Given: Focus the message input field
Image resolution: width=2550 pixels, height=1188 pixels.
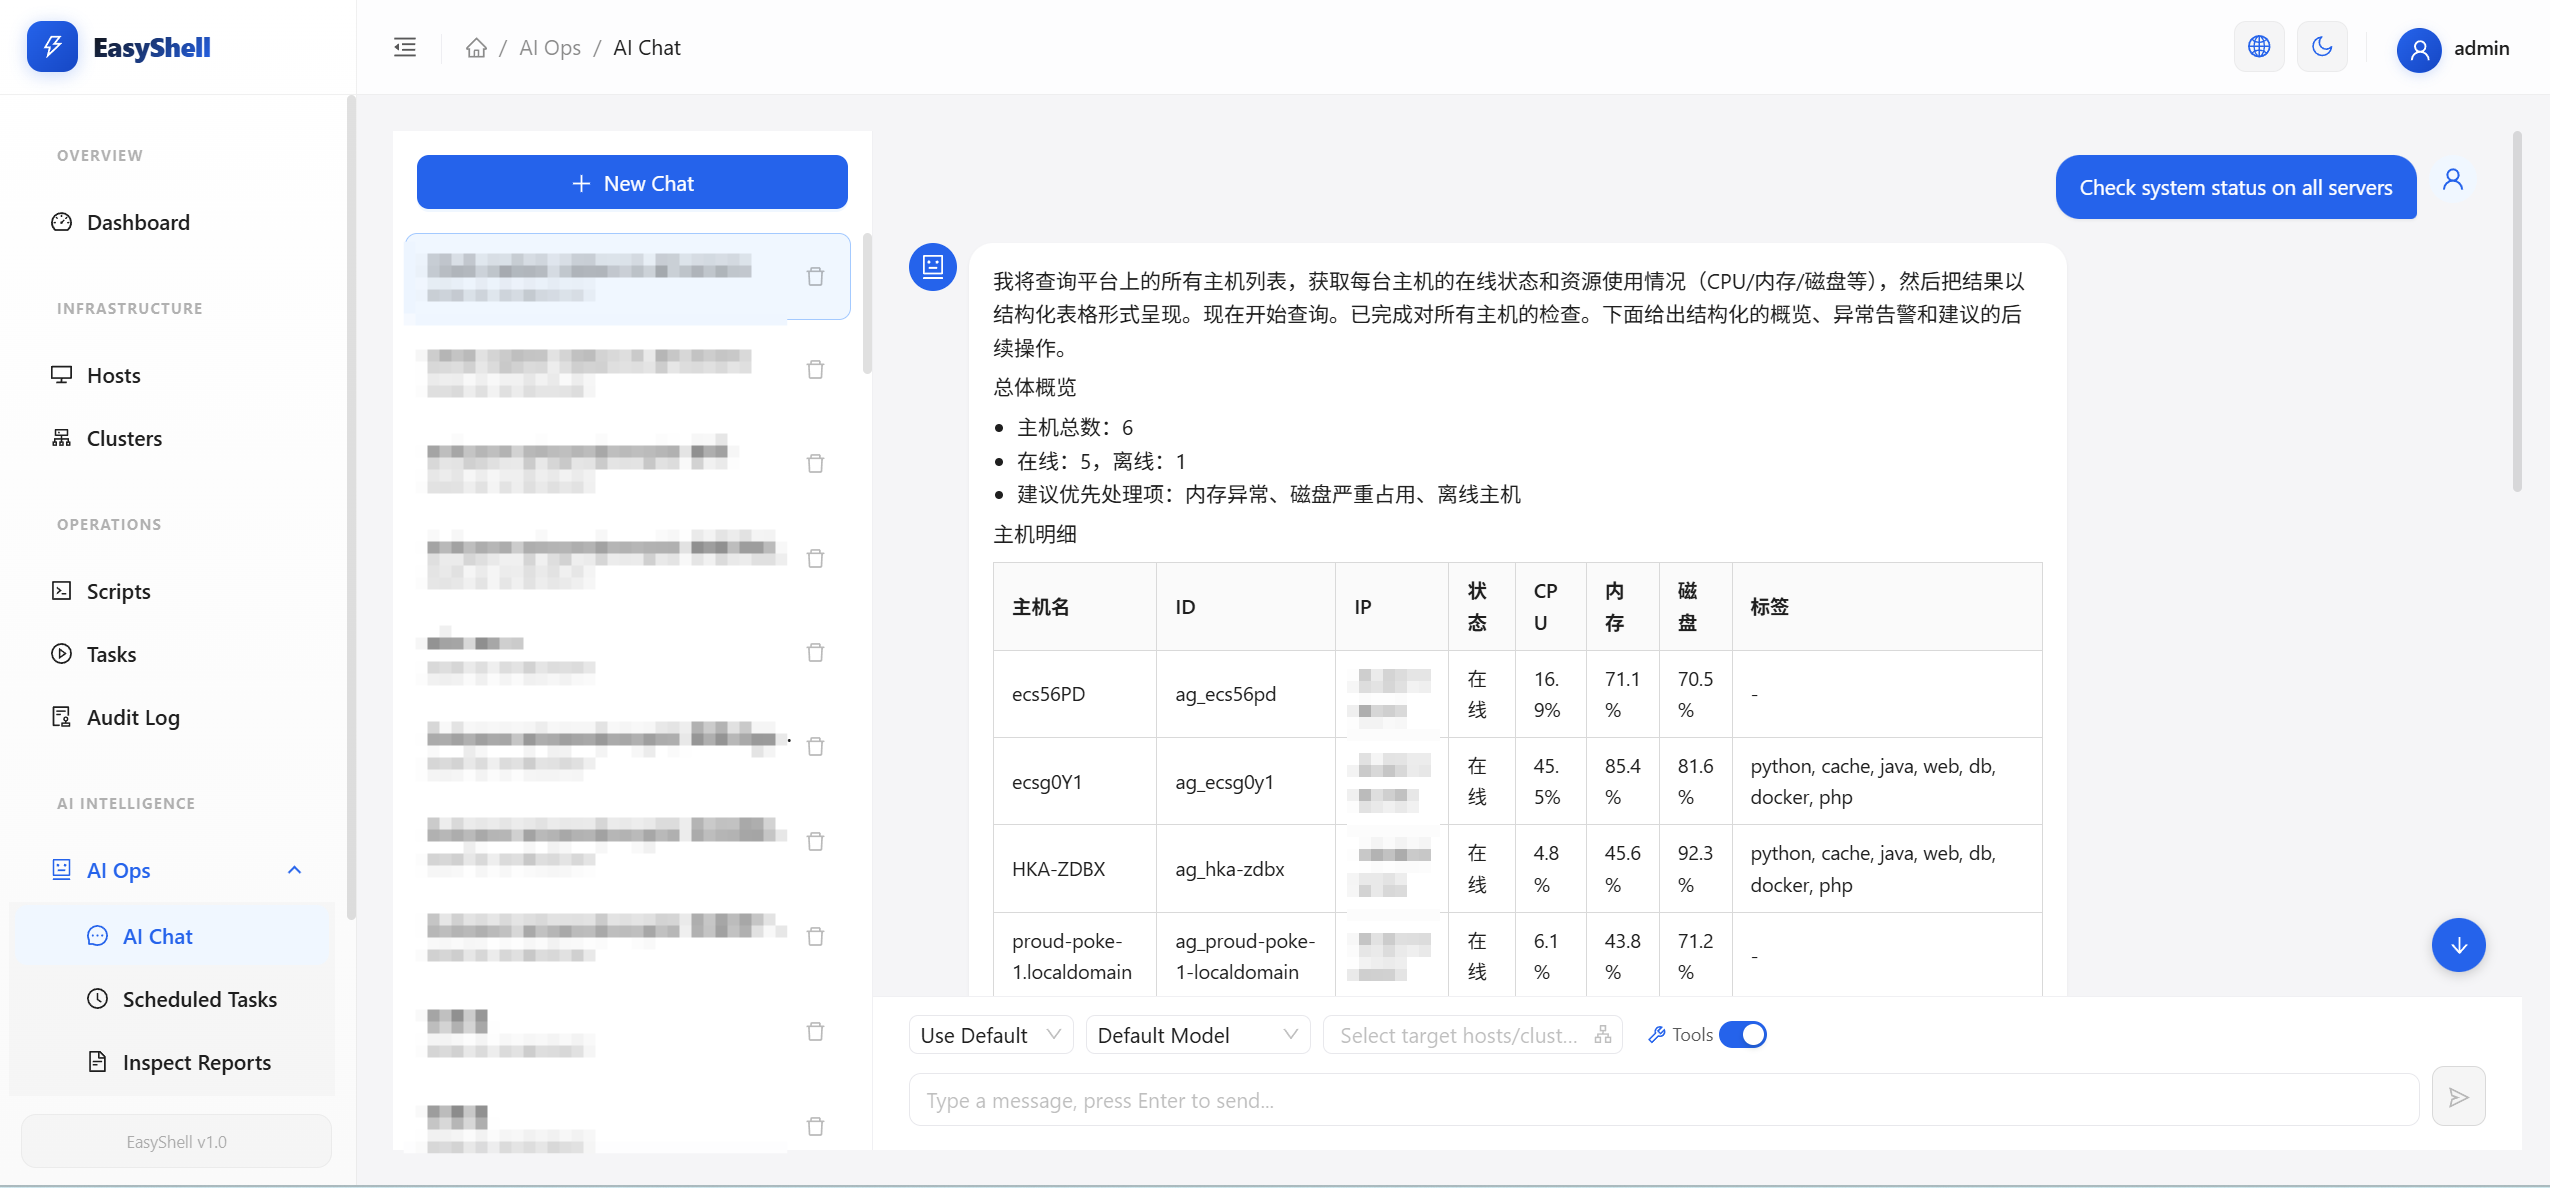Looking at the screenshot, I should click(1663, 1100).
